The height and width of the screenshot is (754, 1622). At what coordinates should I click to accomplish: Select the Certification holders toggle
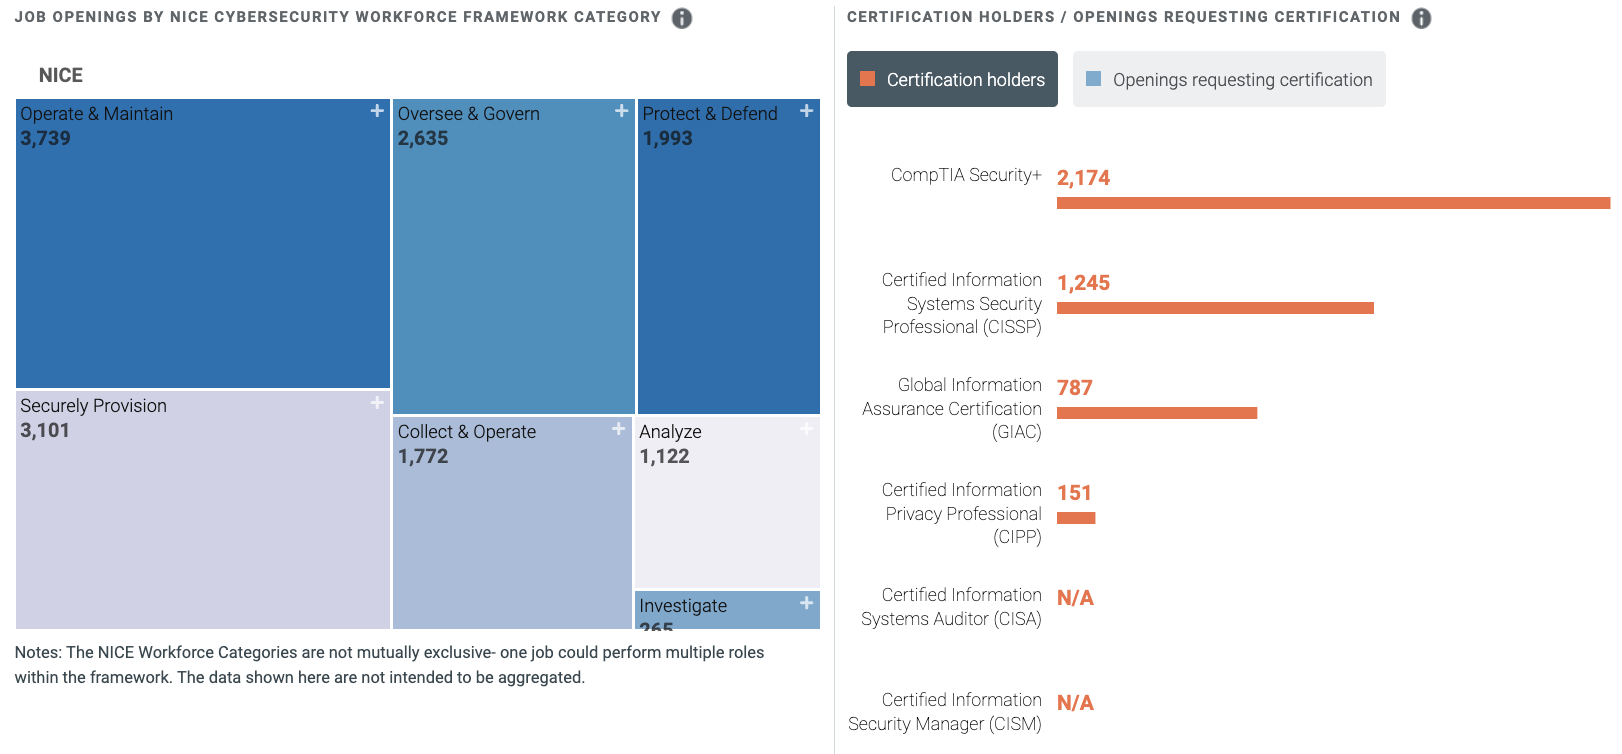click(x=952, y=79)
